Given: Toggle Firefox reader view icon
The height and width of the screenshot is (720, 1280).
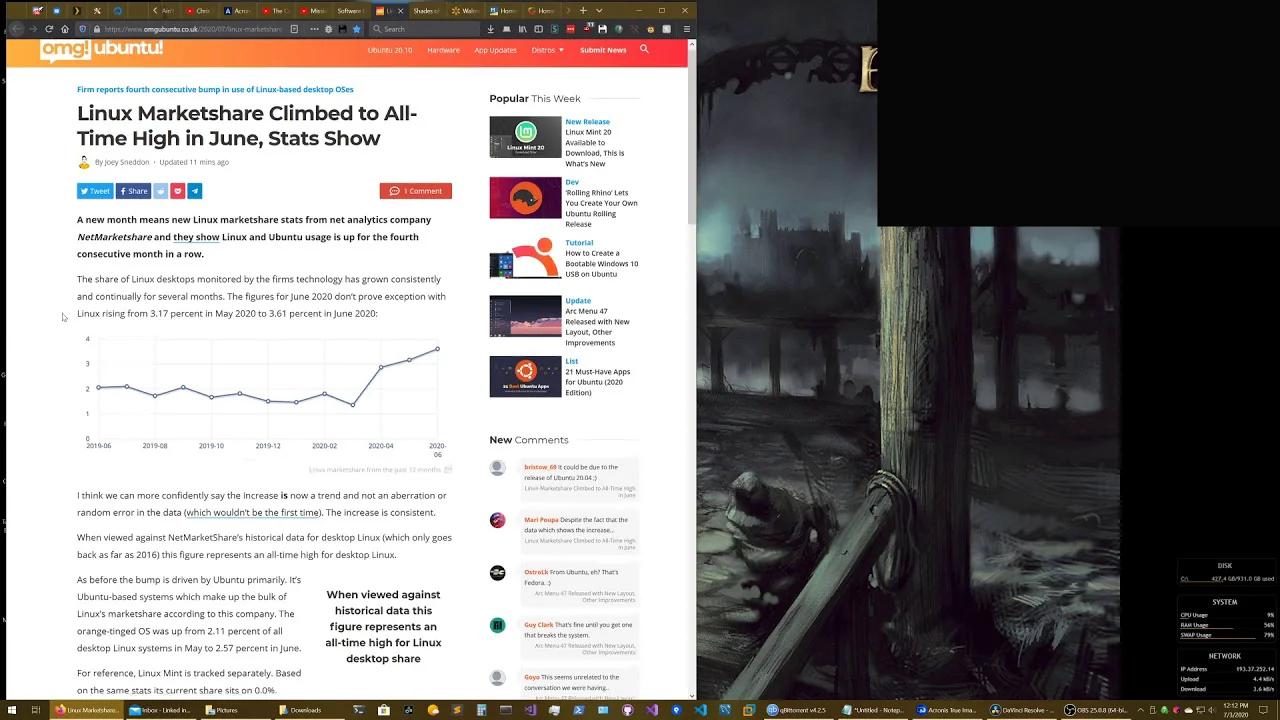Looking at the screenshot, I should click(x=294, y=29).
